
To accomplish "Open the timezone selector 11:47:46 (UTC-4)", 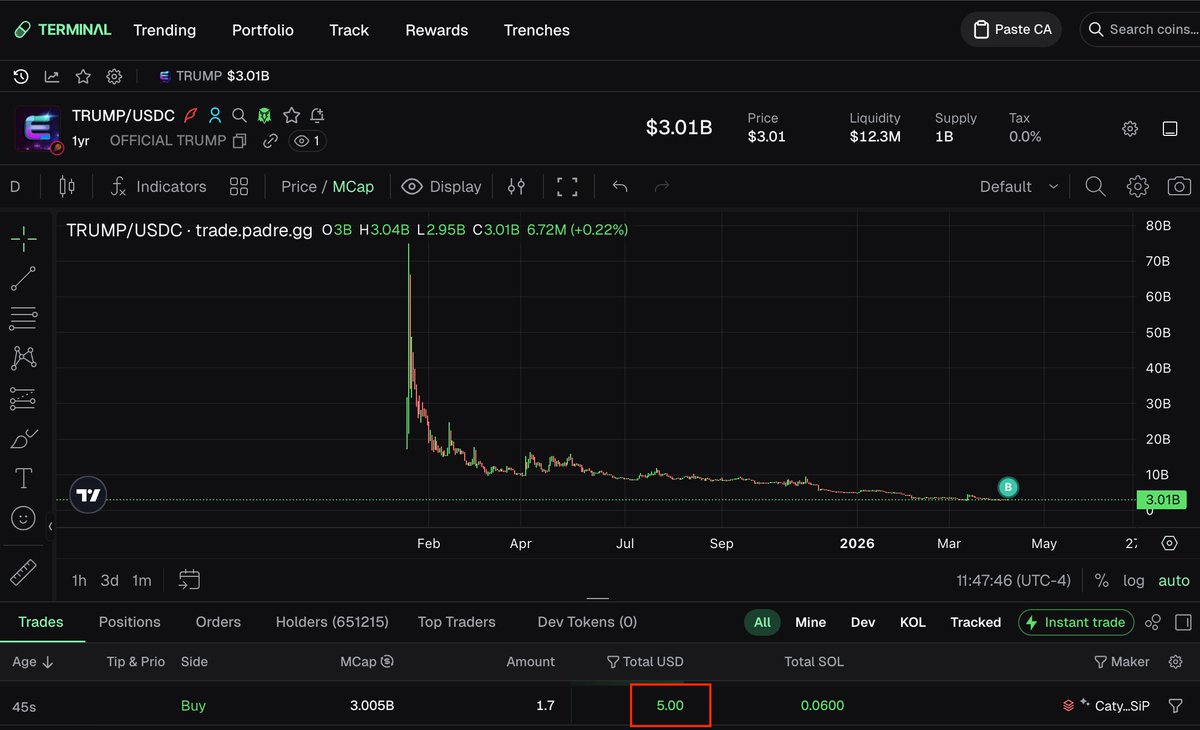I will [1013, 580].
